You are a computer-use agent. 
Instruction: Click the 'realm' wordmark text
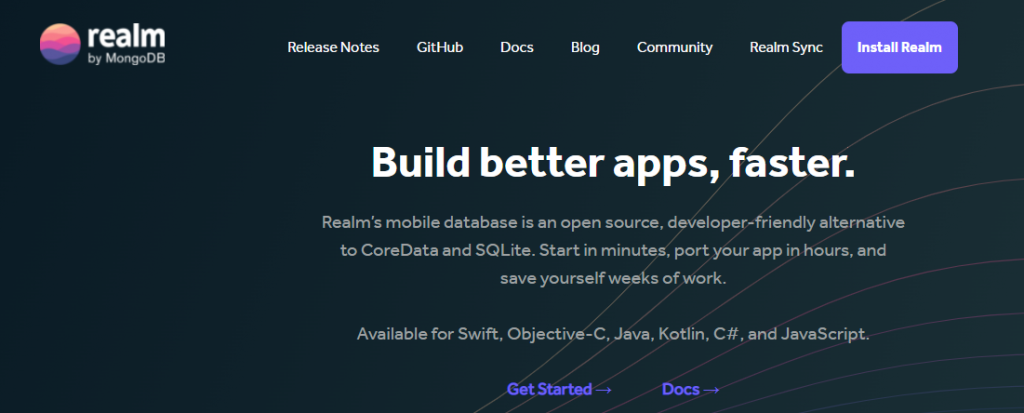pyautogui.click(x=126, y=37)
